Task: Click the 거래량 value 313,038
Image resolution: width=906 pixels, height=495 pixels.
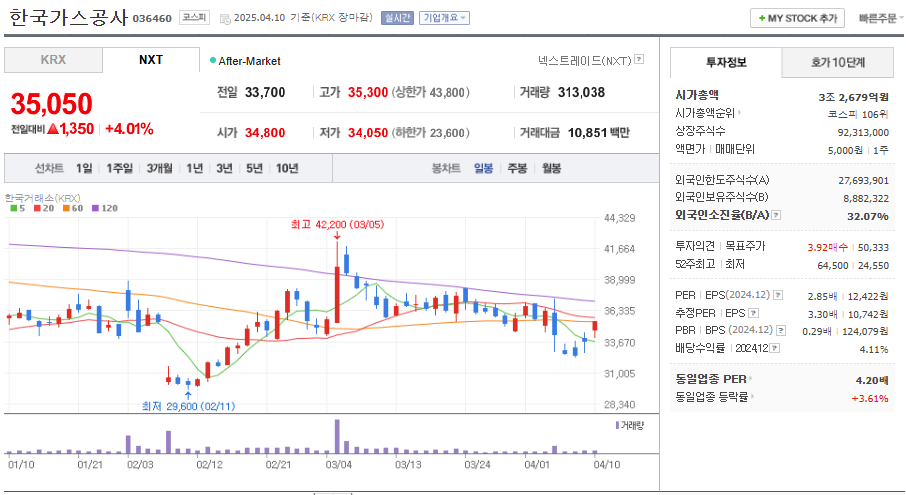Action: pos(581,92)
